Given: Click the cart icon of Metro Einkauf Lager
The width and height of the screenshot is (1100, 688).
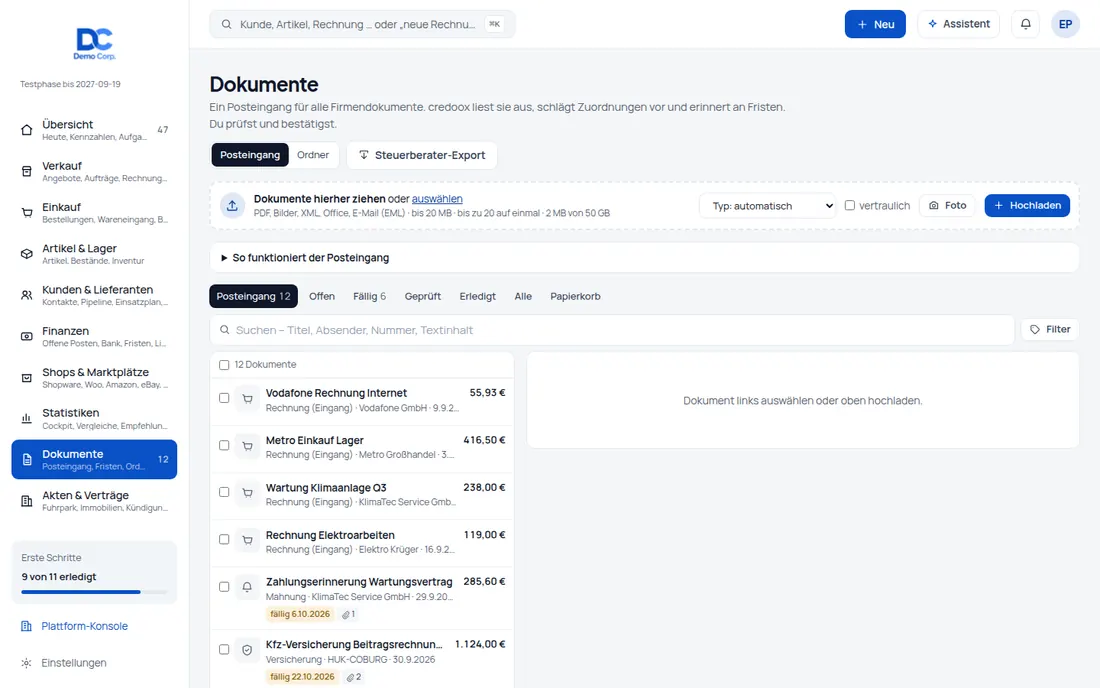Looking at the screenshot, I should coord(248,446).
